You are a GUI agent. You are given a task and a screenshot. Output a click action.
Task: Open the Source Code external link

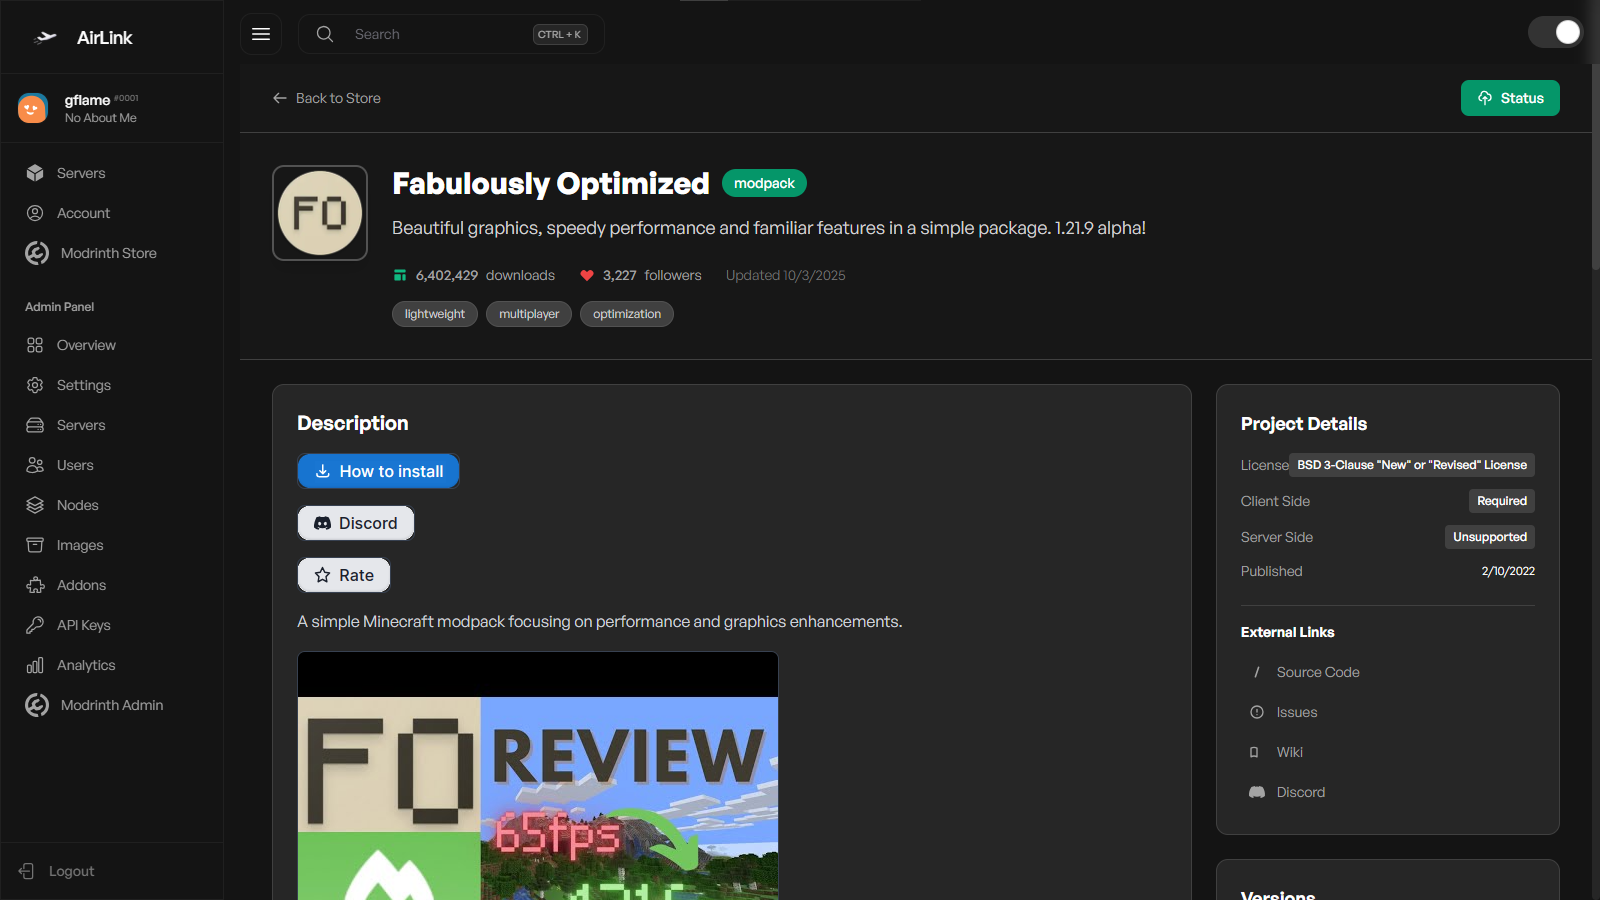(1317, 672)
